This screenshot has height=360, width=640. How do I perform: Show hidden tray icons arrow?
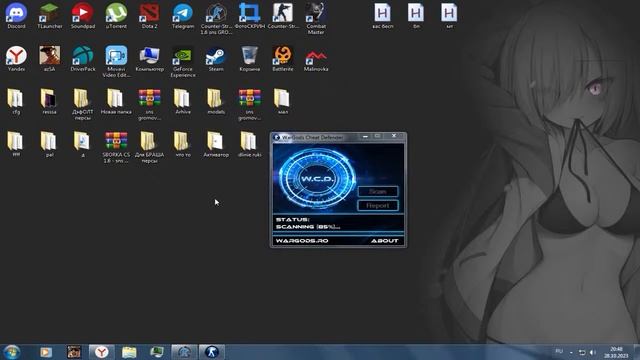click(x=571, y=352)
